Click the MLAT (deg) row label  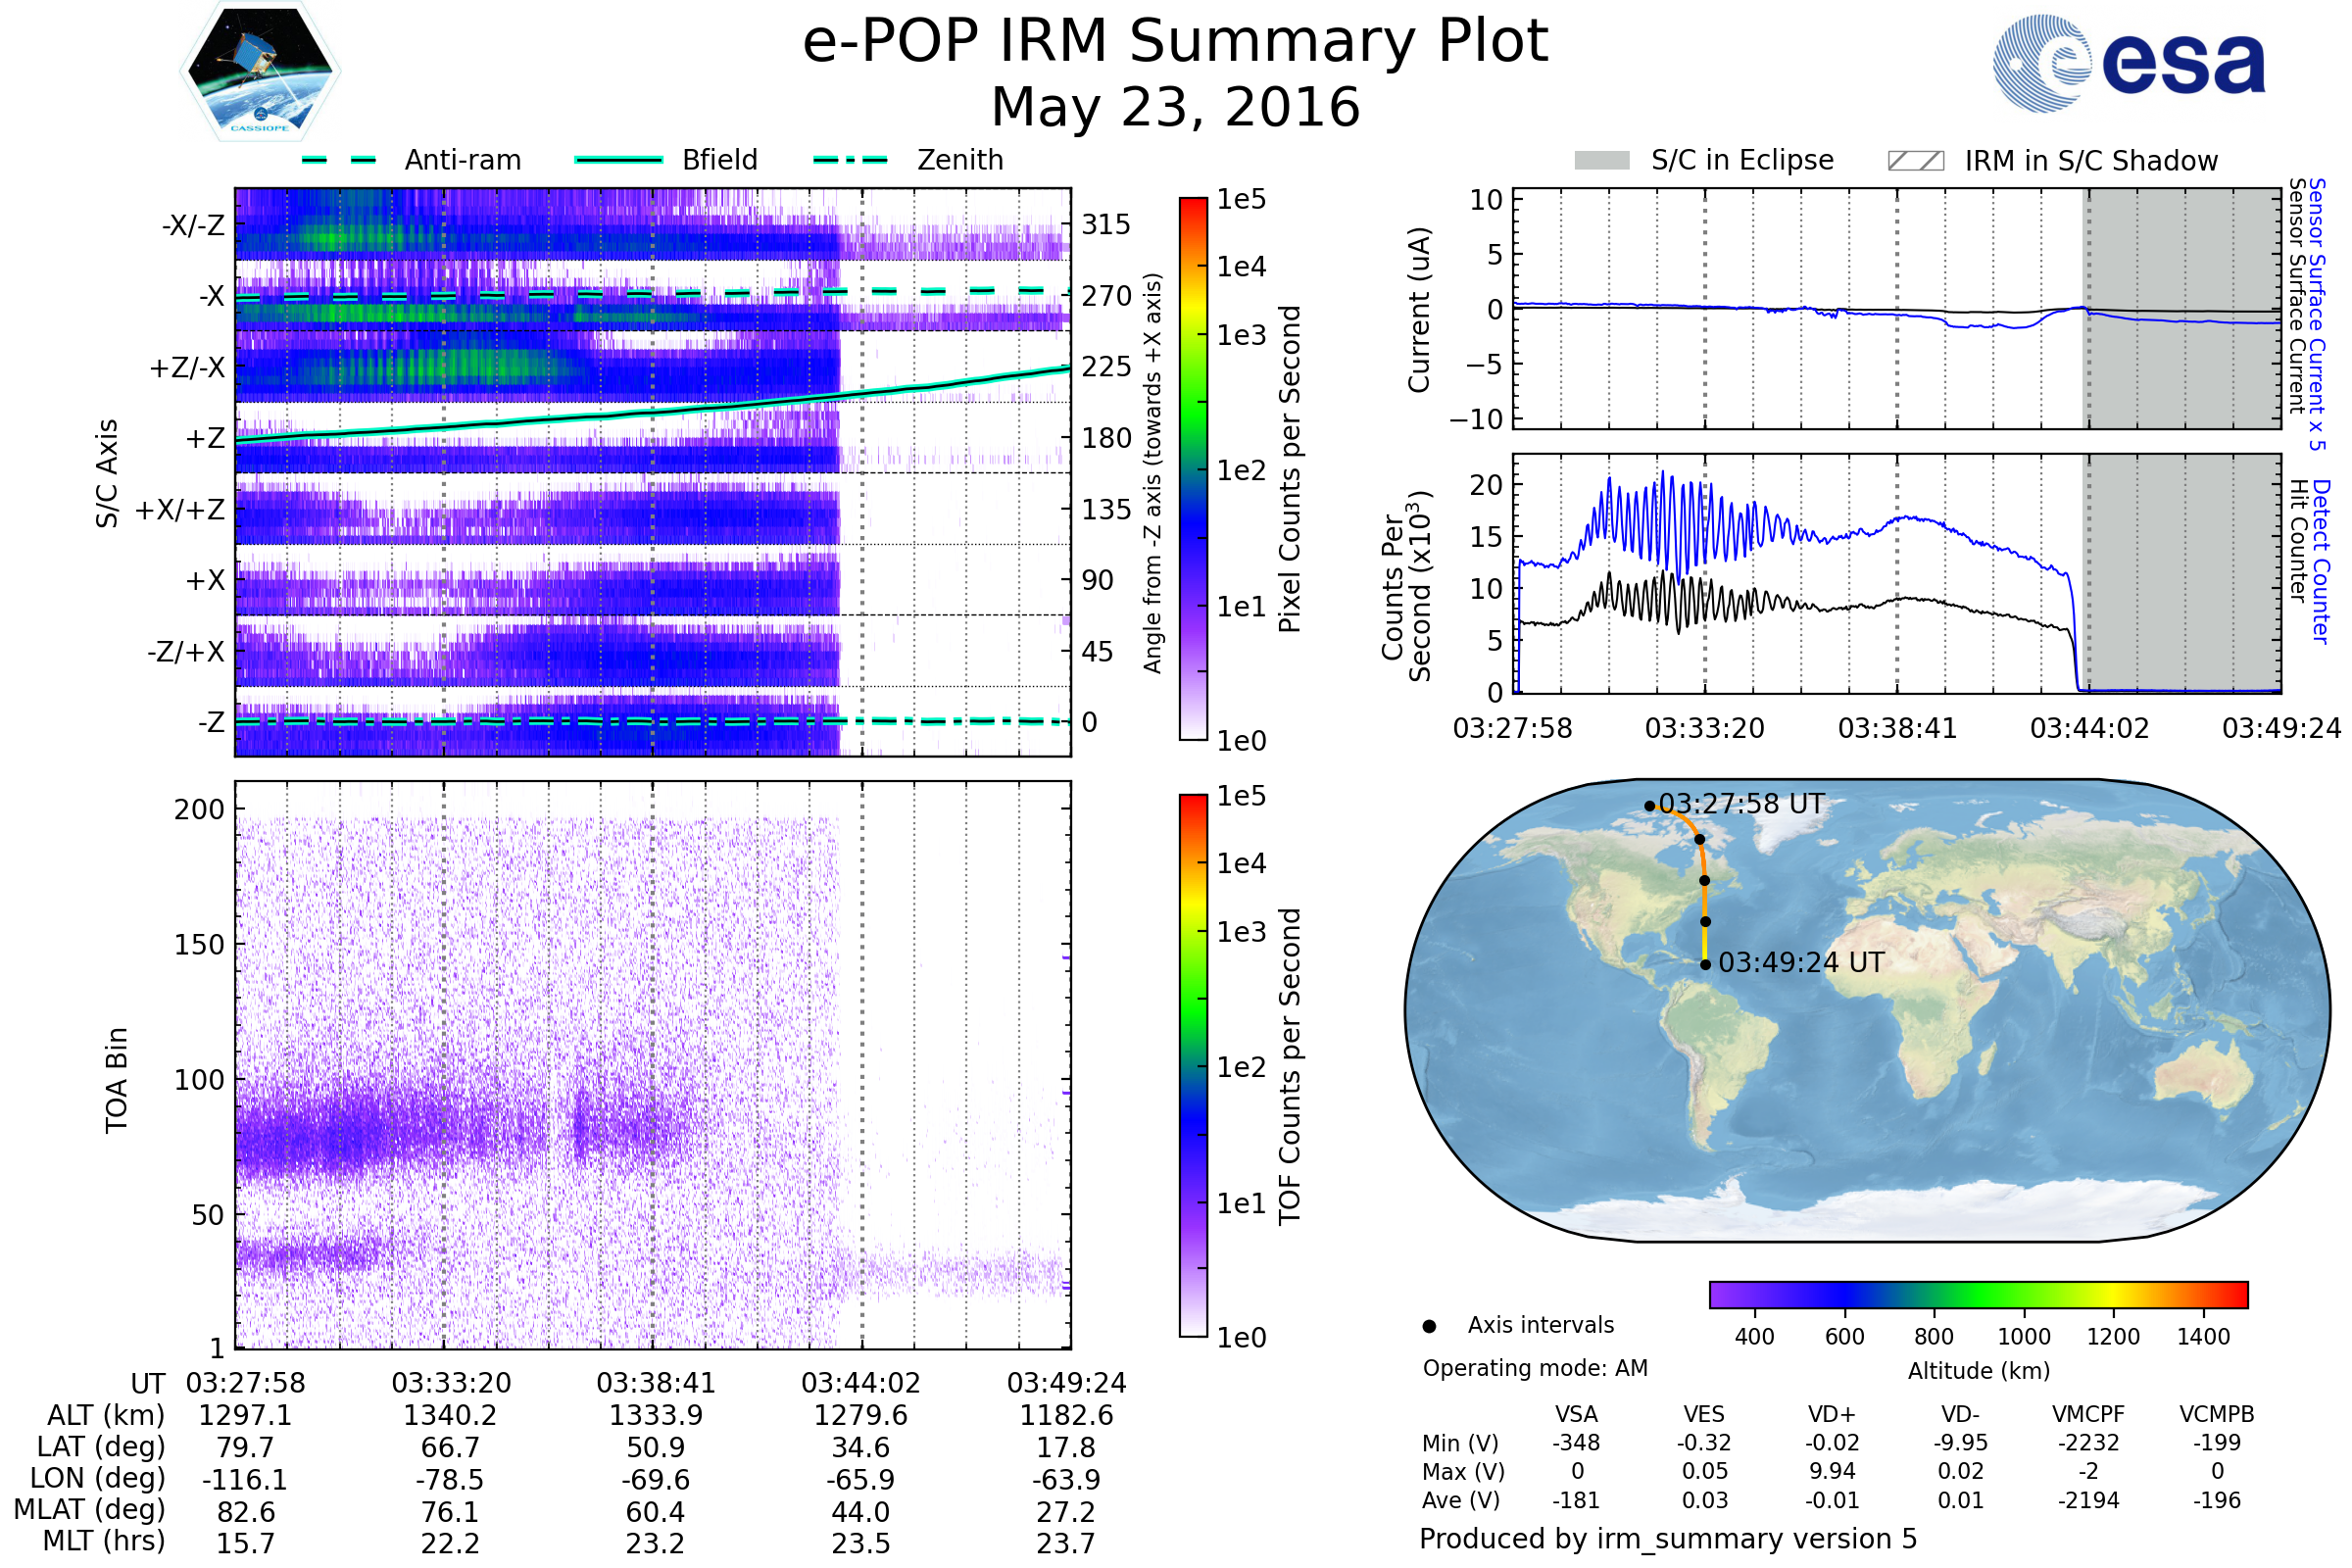pyautogui.click(x=89, y=1509)
